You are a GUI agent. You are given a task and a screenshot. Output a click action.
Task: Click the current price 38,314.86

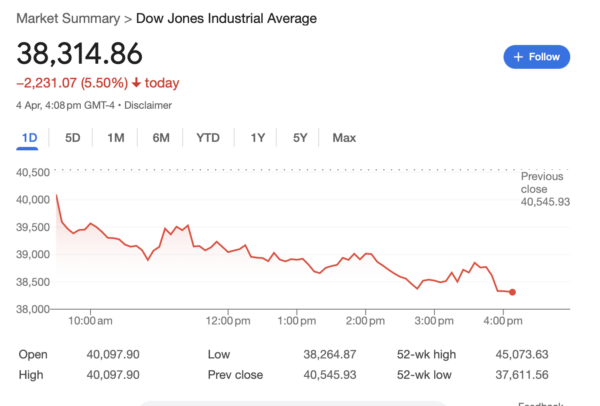[x=79, y=53]
